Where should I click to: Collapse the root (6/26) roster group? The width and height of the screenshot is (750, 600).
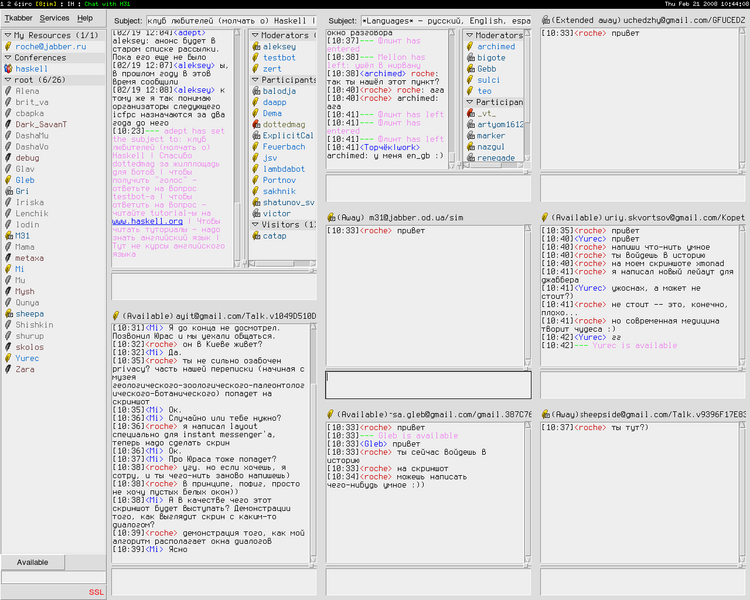click(8, 80)
